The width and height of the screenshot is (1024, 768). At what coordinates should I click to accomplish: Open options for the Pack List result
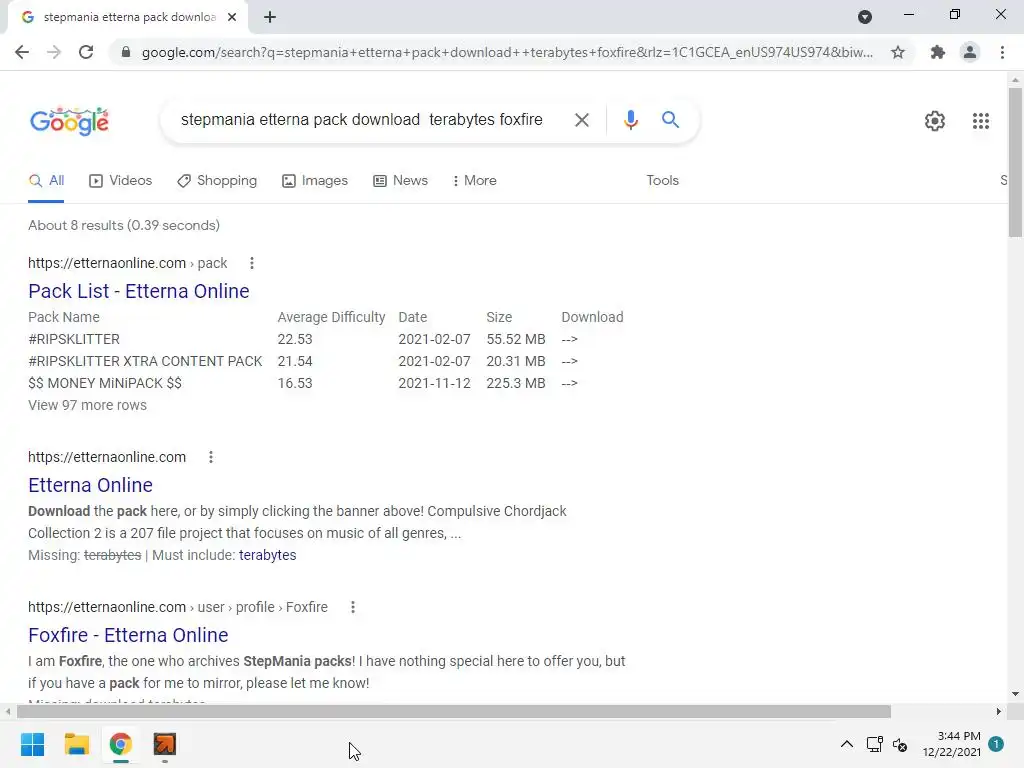[251, 263]
